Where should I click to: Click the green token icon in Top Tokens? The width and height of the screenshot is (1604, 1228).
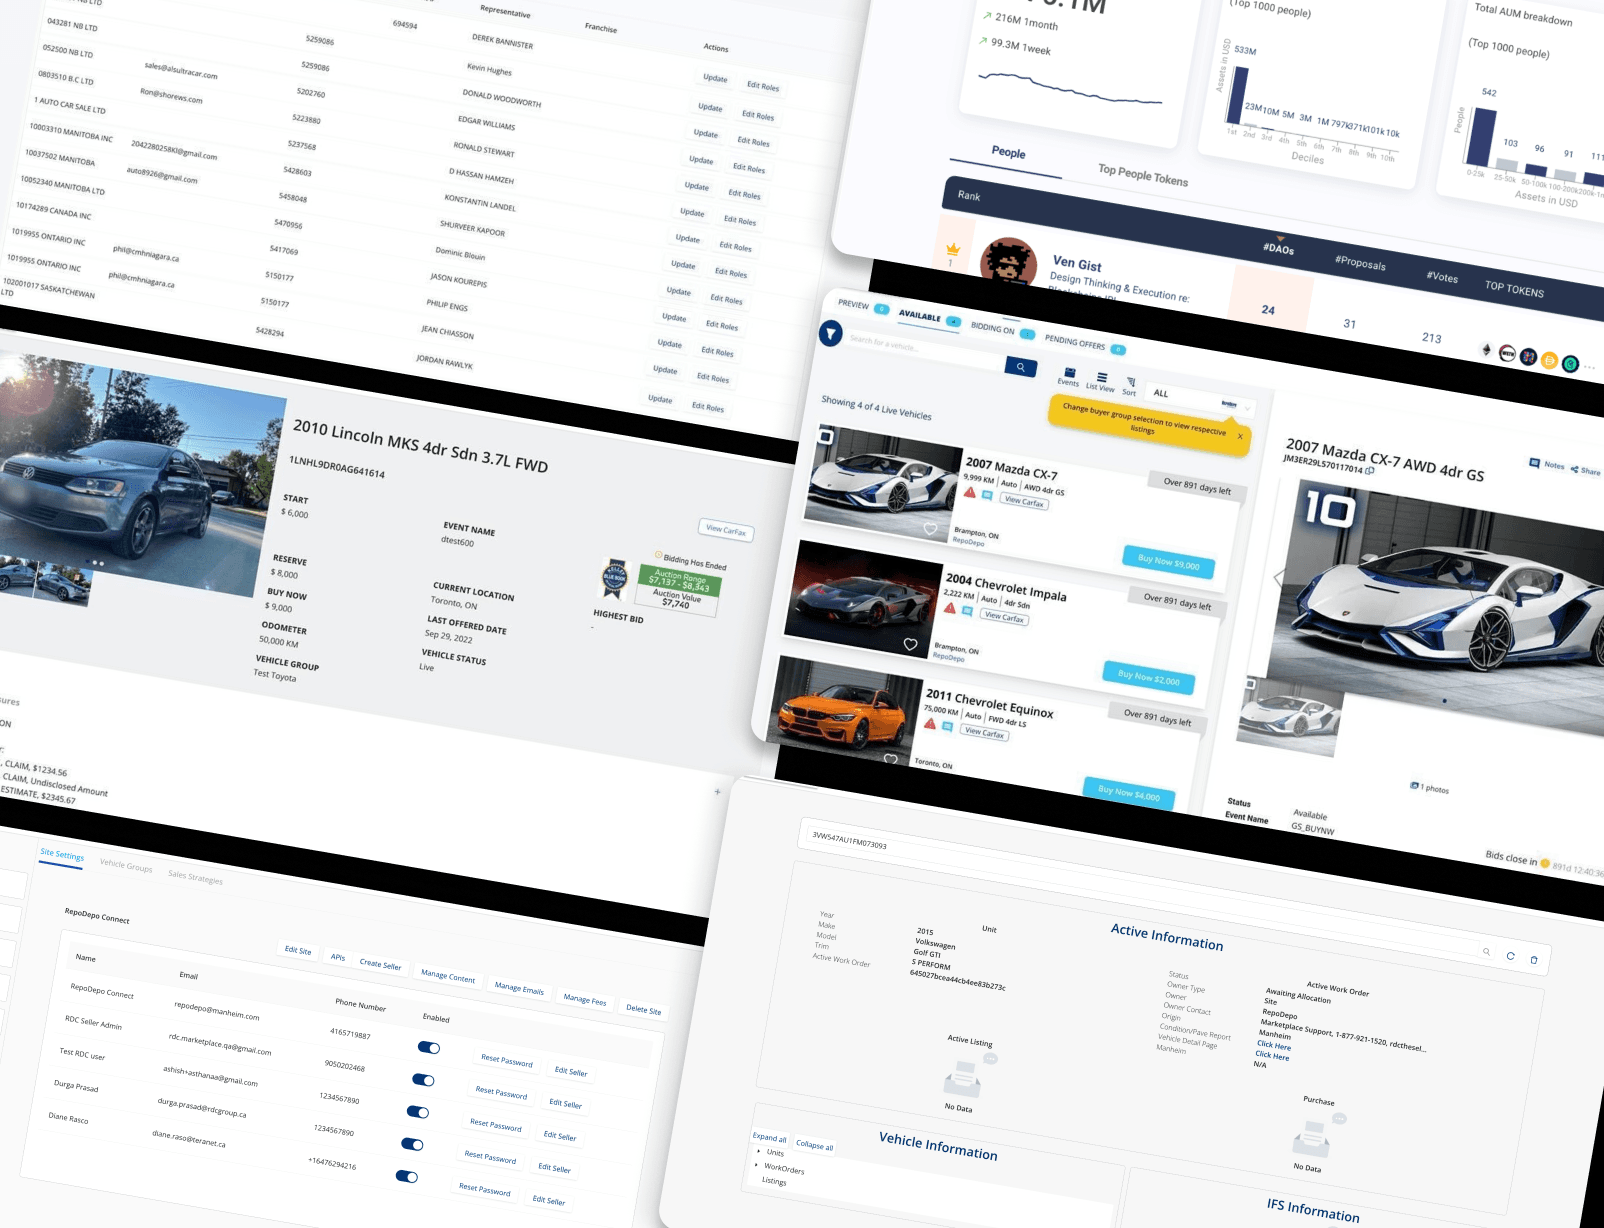click(1570, 363)
